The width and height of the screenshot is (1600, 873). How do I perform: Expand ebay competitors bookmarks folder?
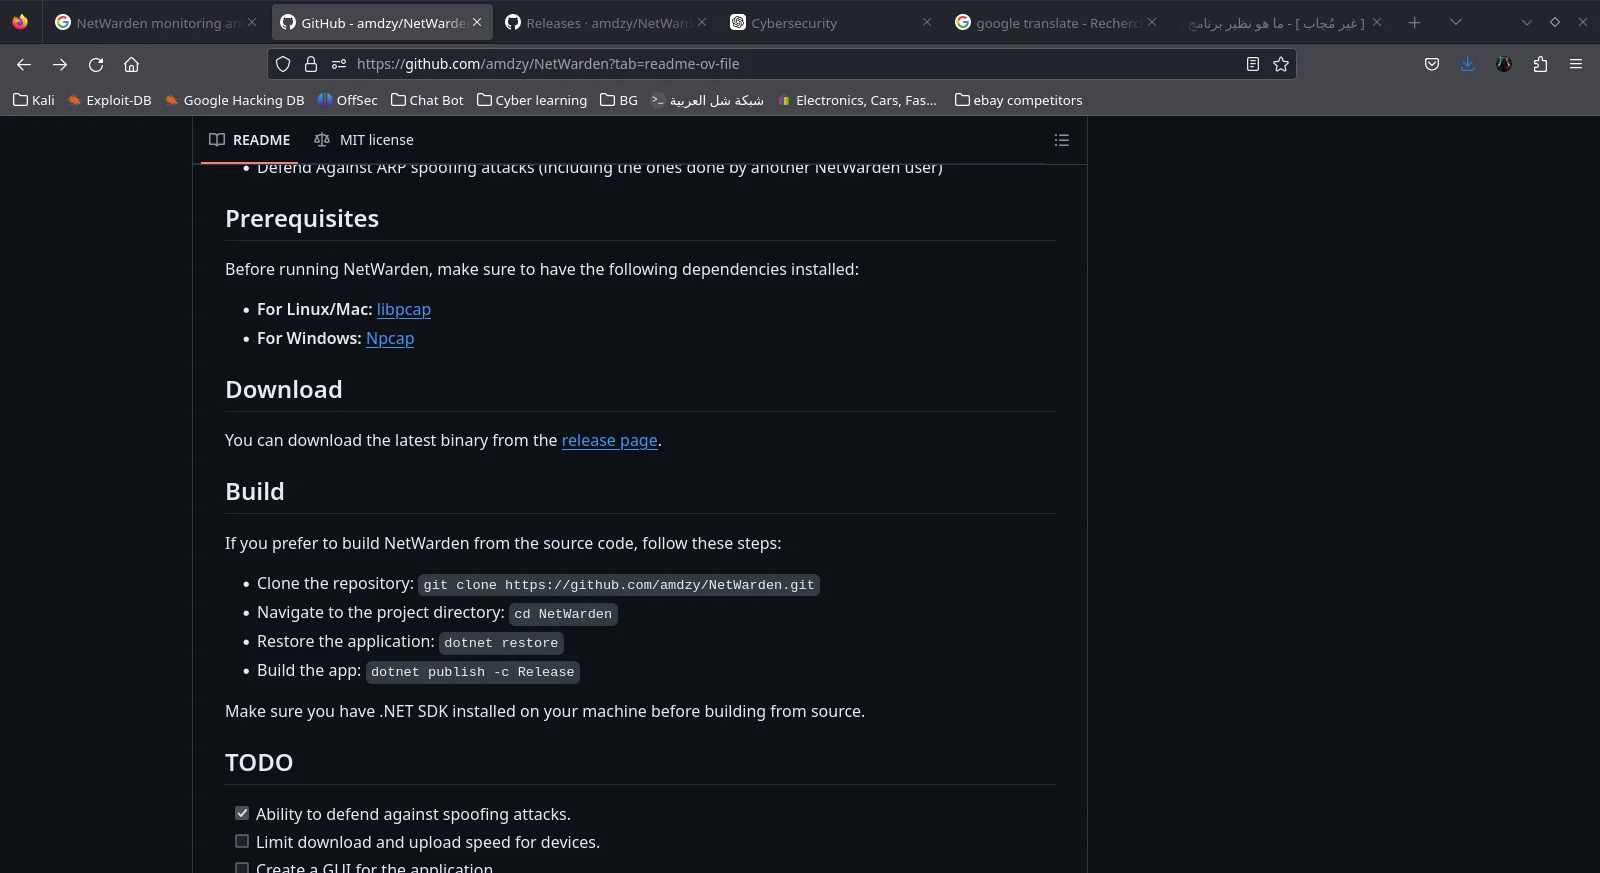coord(1019,100)
